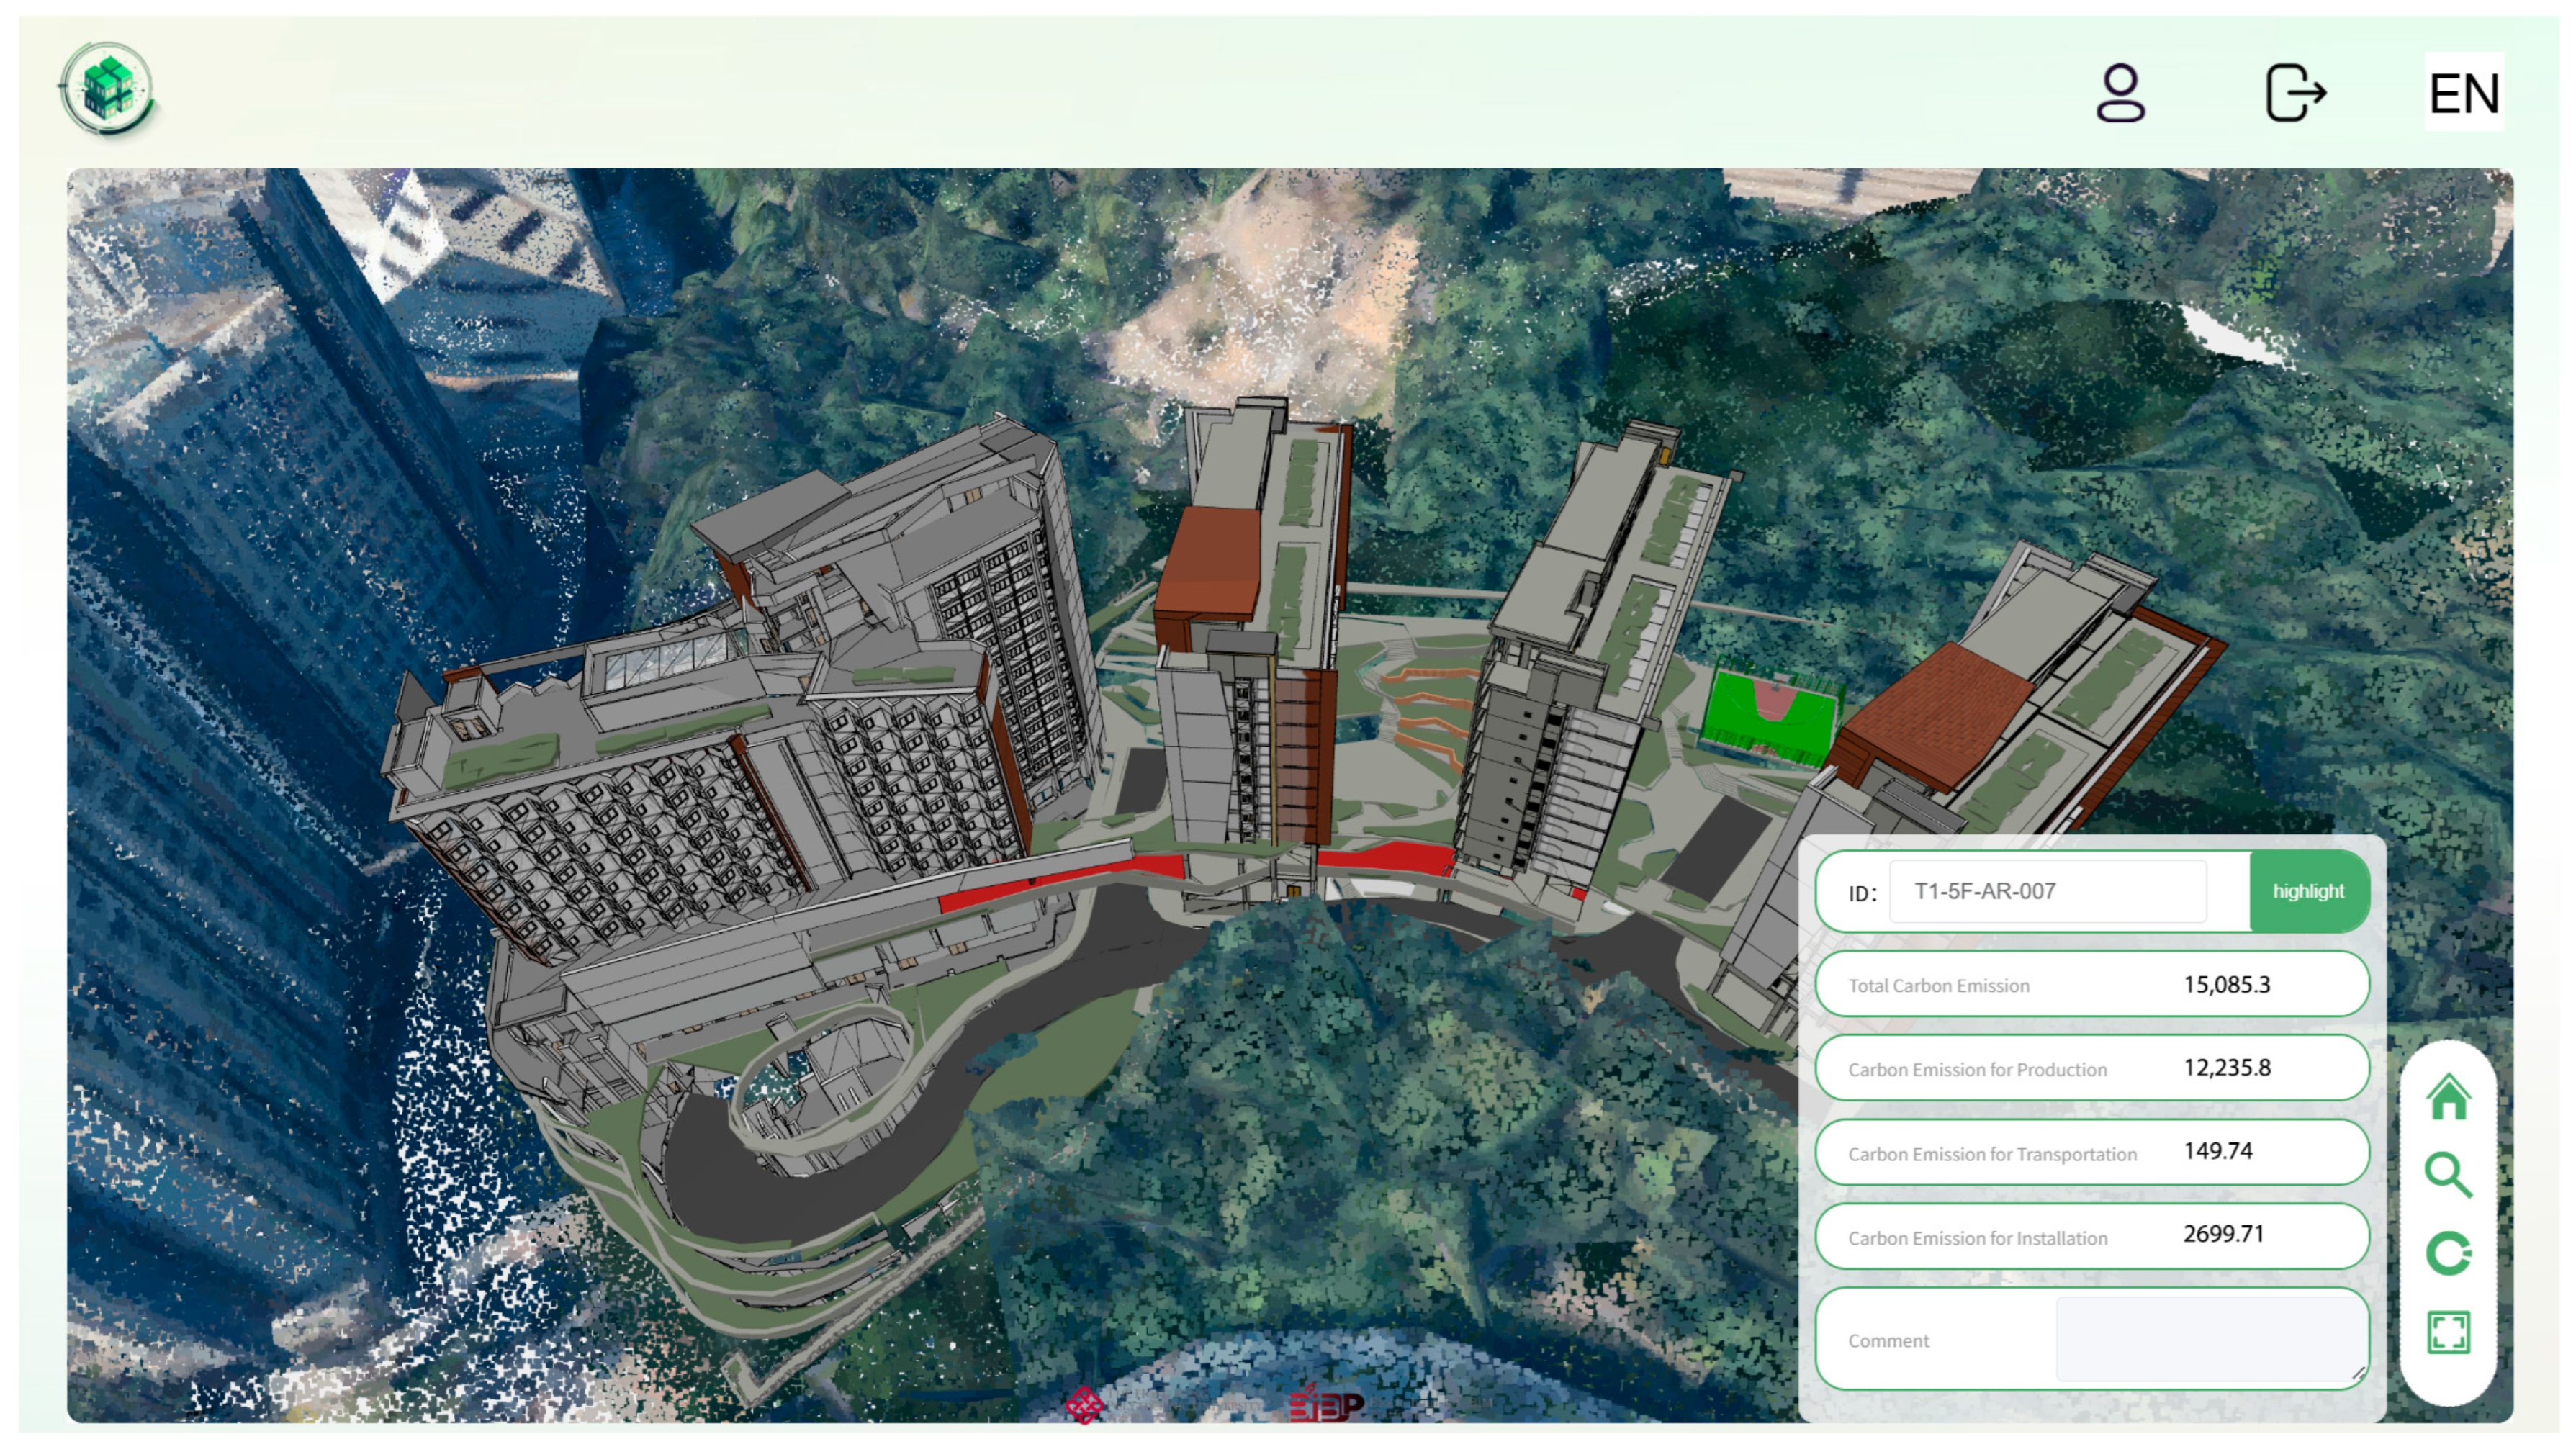This screenshot has height=1452, width=2576.
Task: Select the Total Carbon Emission value
Action: (x=2226, y=985)
